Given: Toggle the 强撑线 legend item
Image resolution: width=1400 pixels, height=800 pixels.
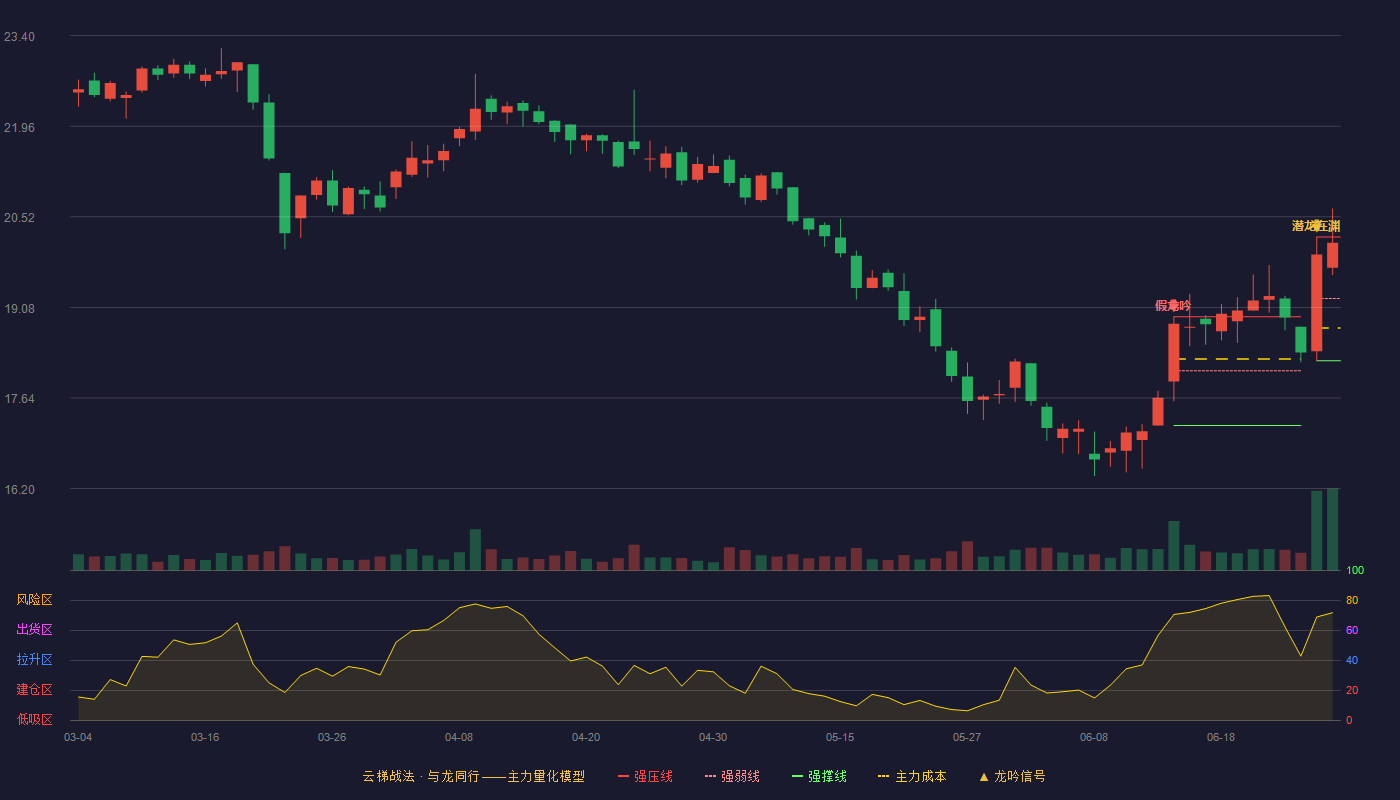Looking at the screenshot, I should pyautogui.click(x=819, y=776).
